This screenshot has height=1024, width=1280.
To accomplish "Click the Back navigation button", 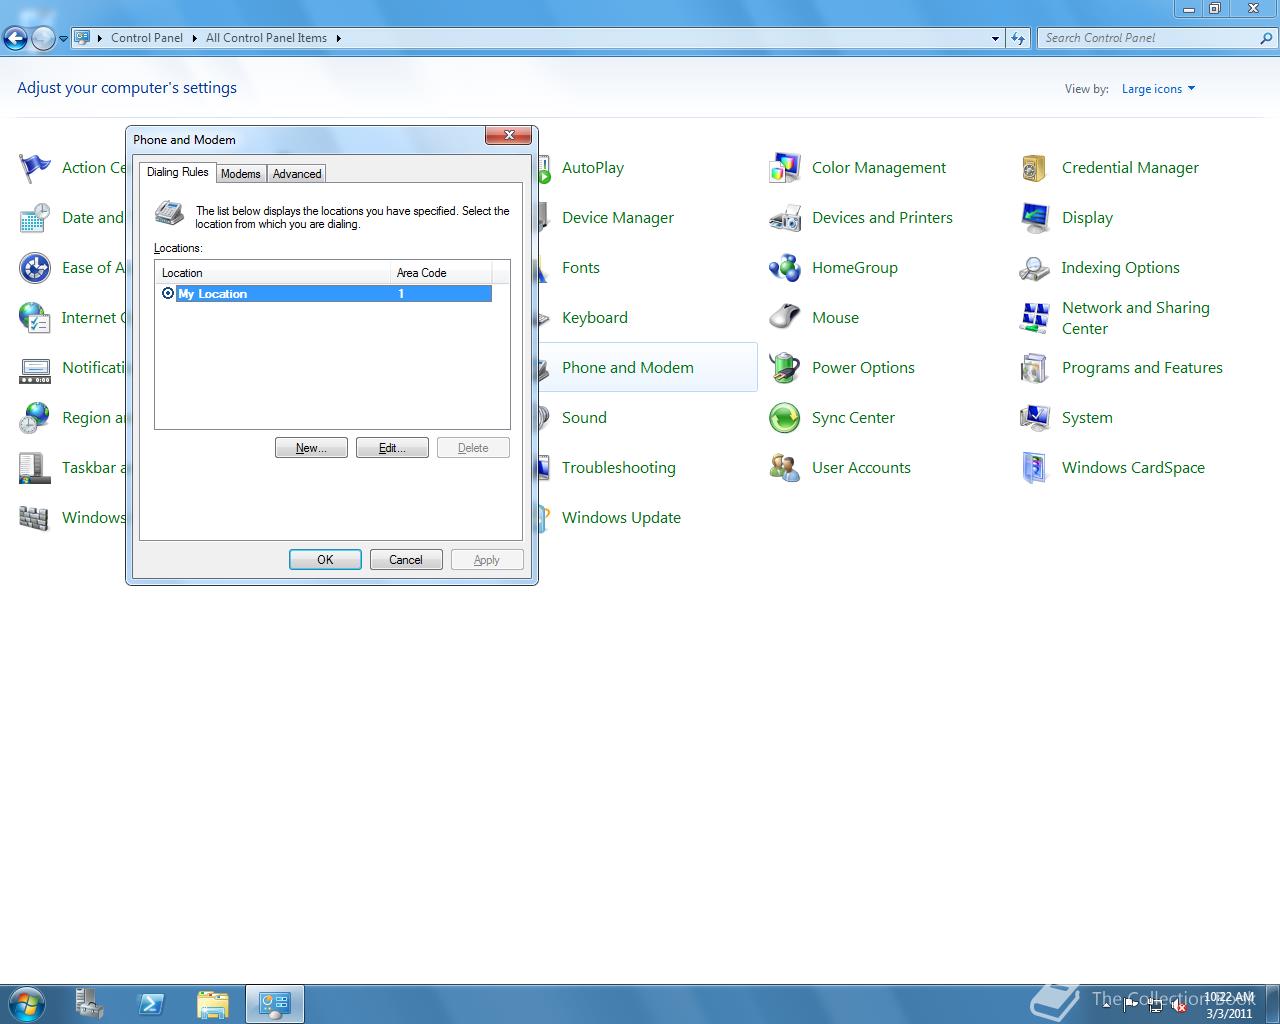I will pos(15,39).
